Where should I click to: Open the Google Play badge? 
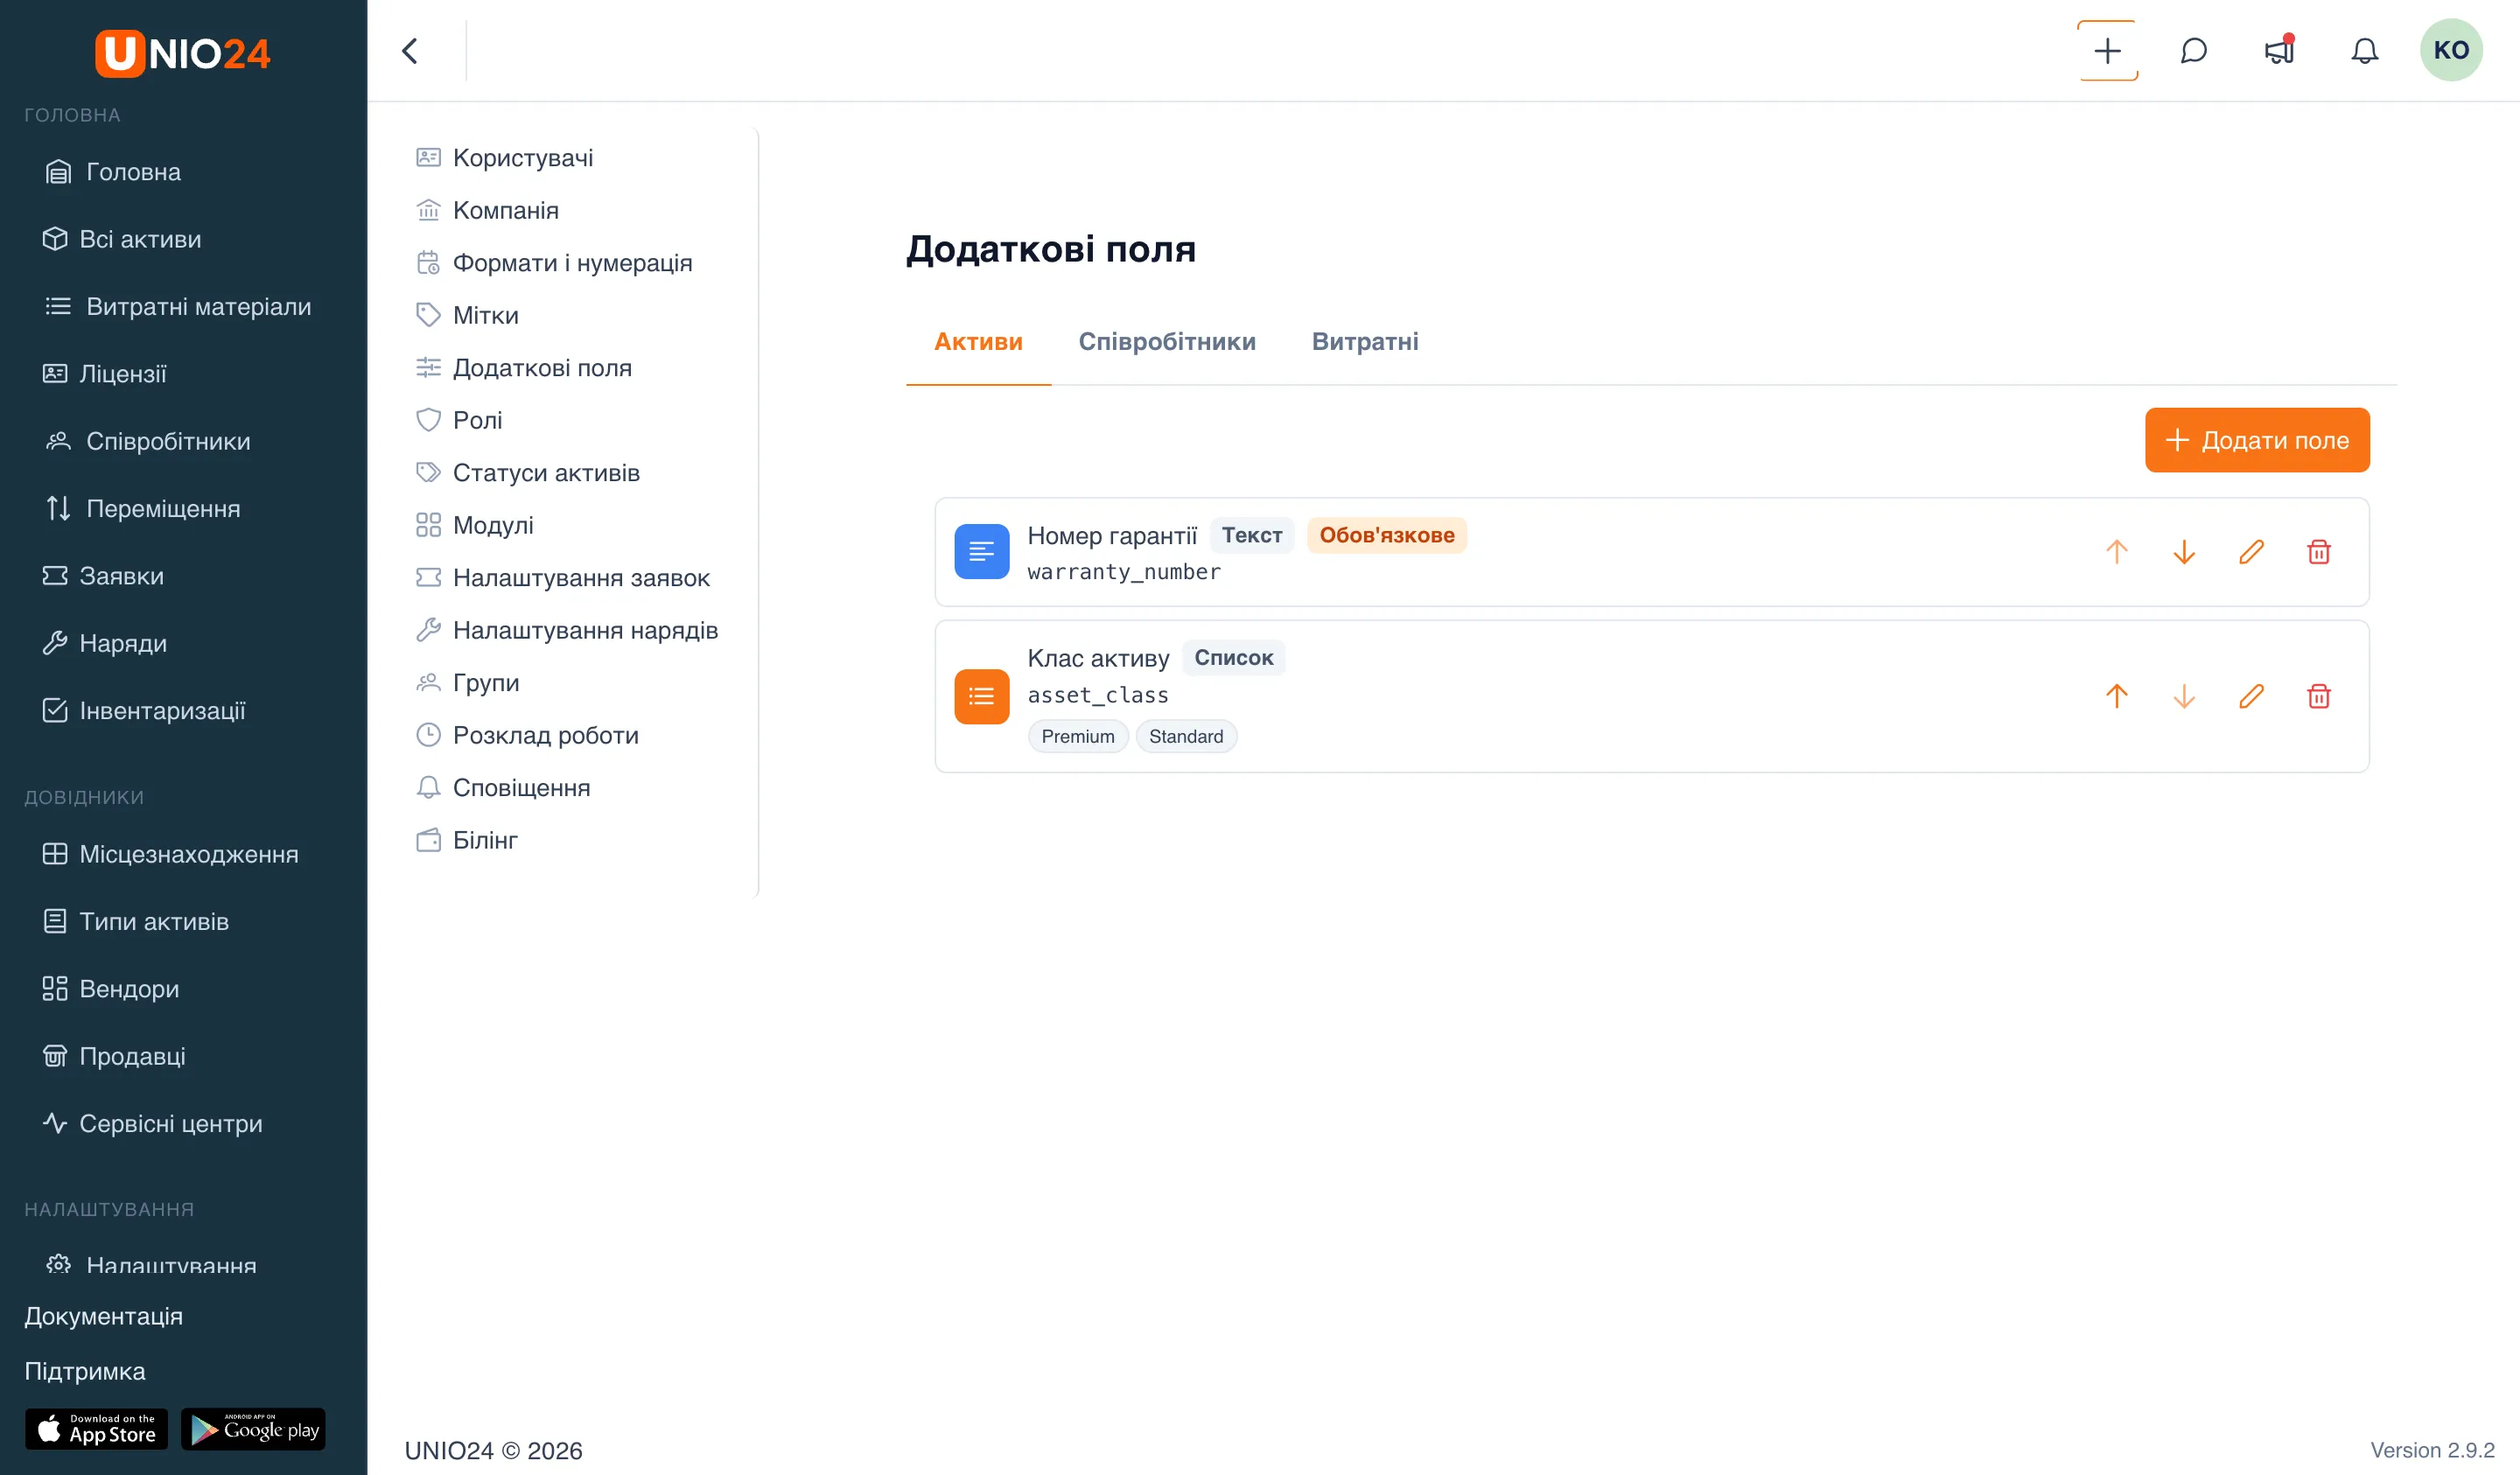pyautogui.click(x=253, y=1429)
